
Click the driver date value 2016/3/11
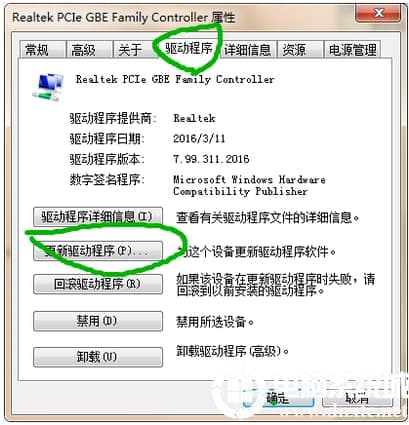click(x=199, y=138)
